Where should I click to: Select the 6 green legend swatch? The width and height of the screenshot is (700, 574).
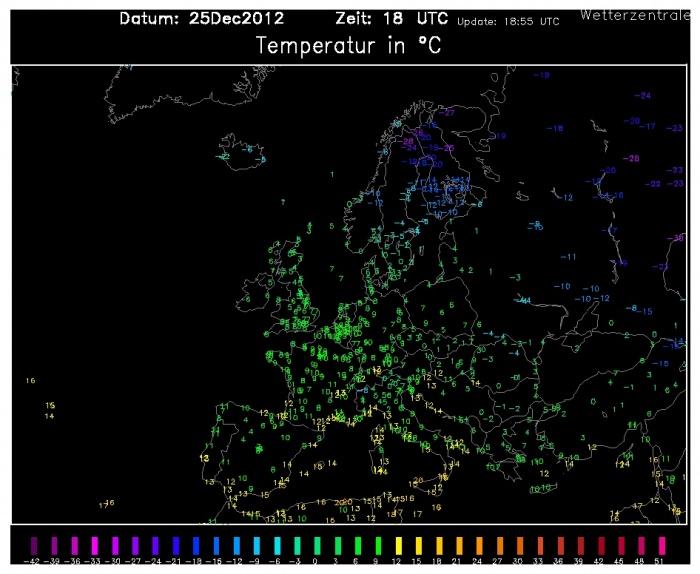tap(359, 545)
